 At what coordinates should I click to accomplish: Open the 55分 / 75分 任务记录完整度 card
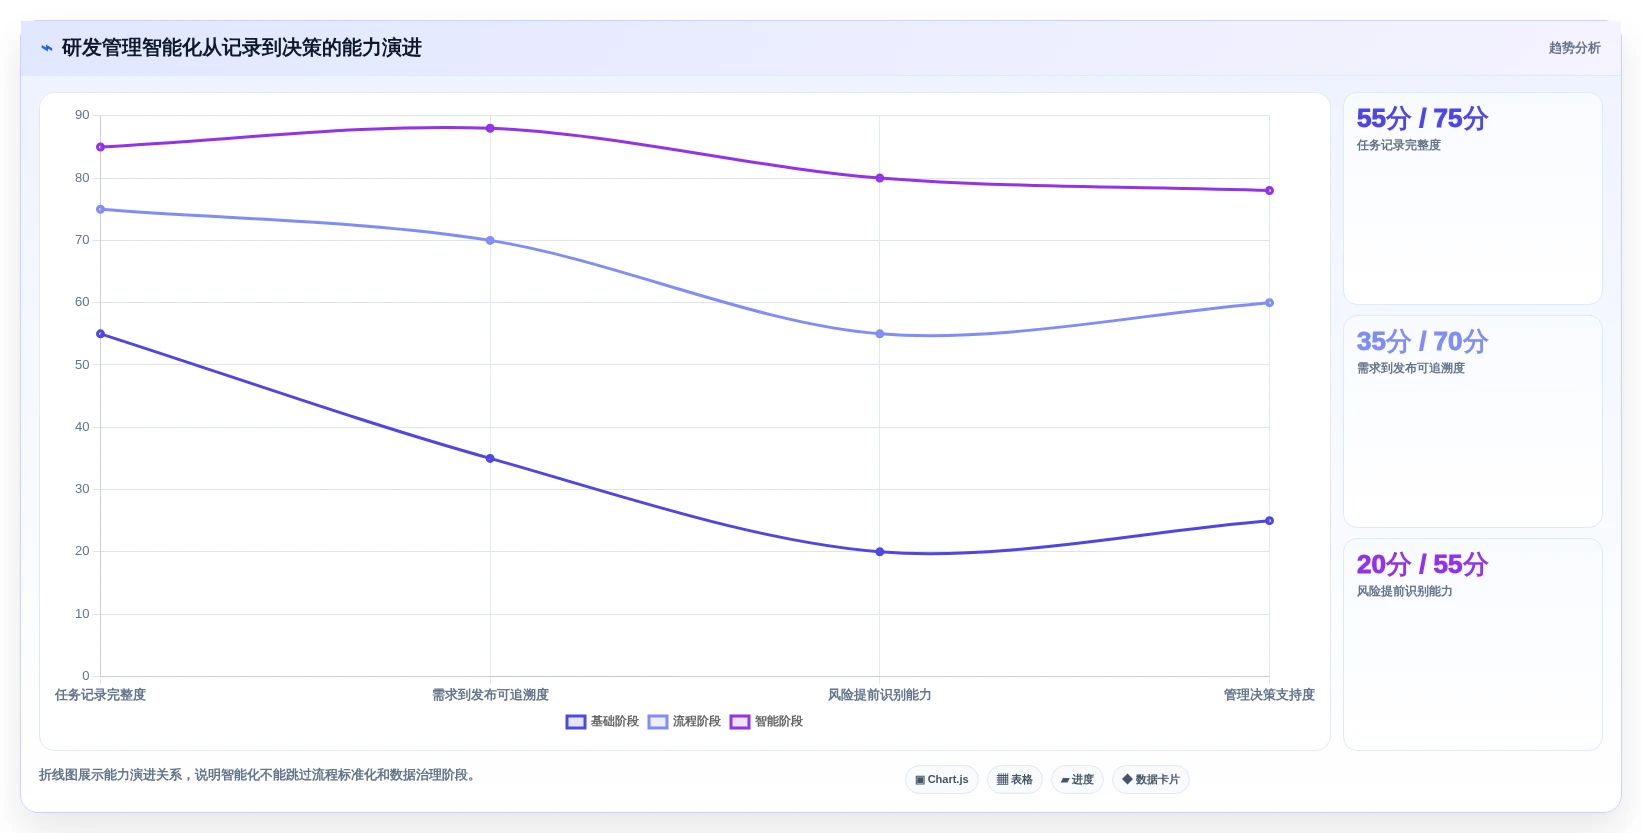point(1473,199)
